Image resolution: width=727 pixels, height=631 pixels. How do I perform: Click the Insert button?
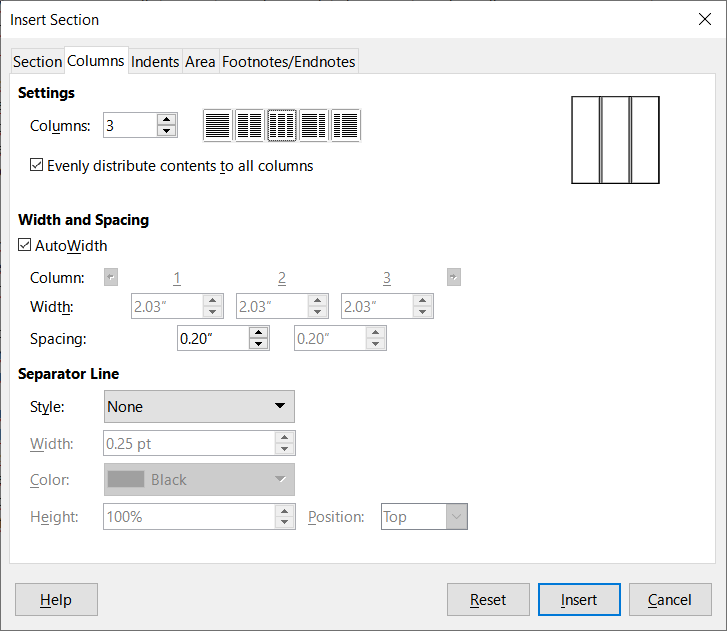point(579,599)
